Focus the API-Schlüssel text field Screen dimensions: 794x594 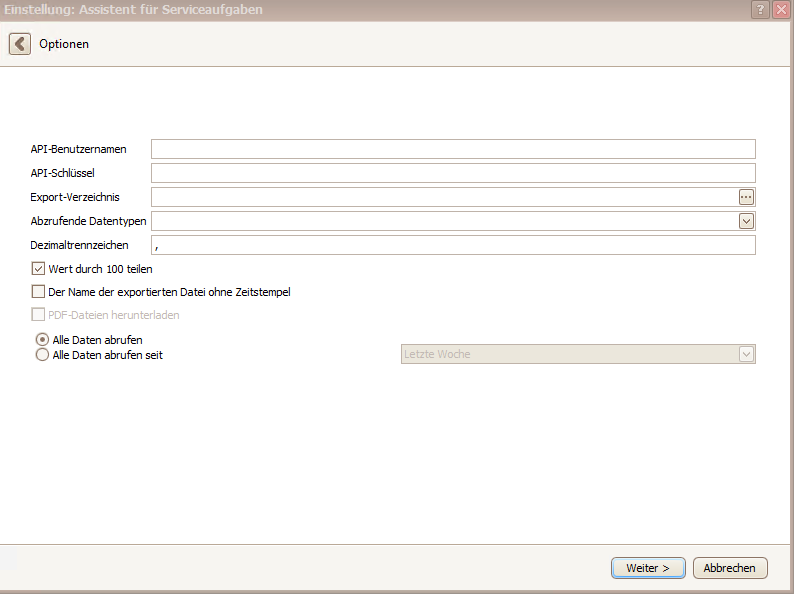453,173
